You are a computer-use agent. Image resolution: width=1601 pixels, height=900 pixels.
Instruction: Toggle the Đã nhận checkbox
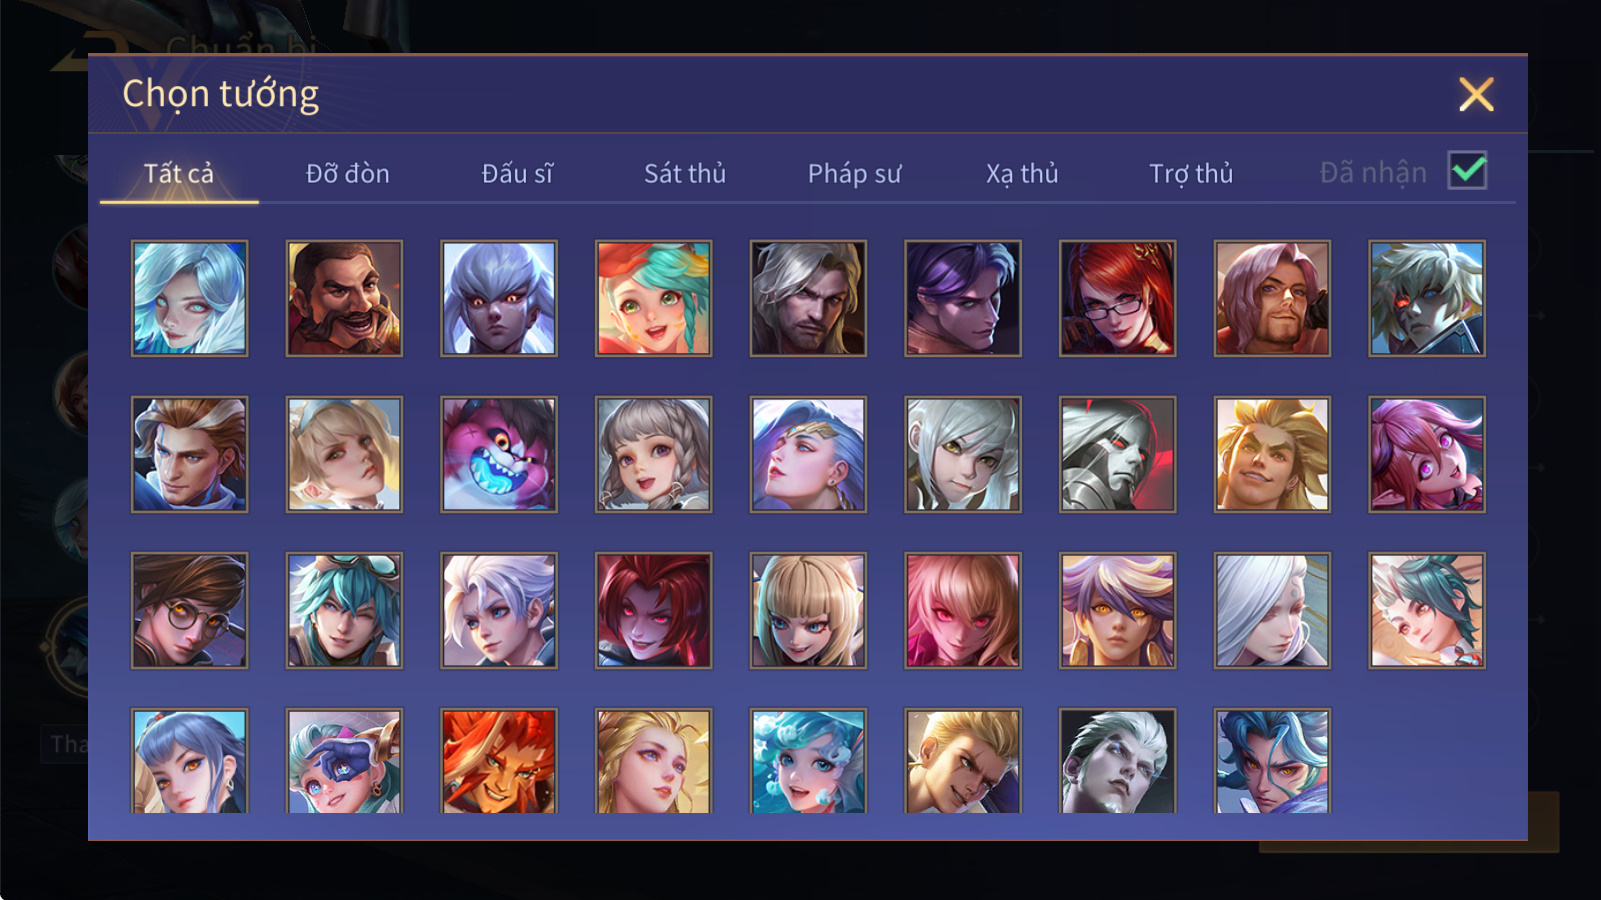1467,171
